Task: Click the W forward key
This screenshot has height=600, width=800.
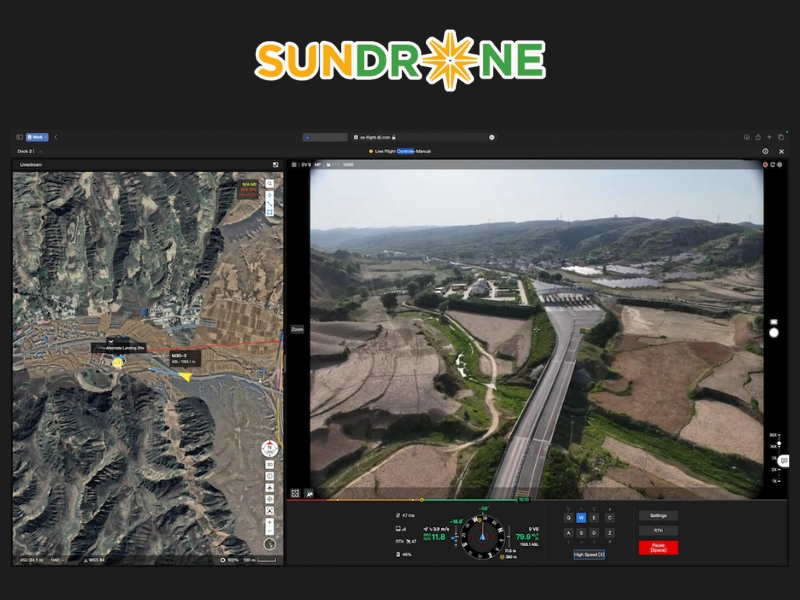Action: click(581, 518)
